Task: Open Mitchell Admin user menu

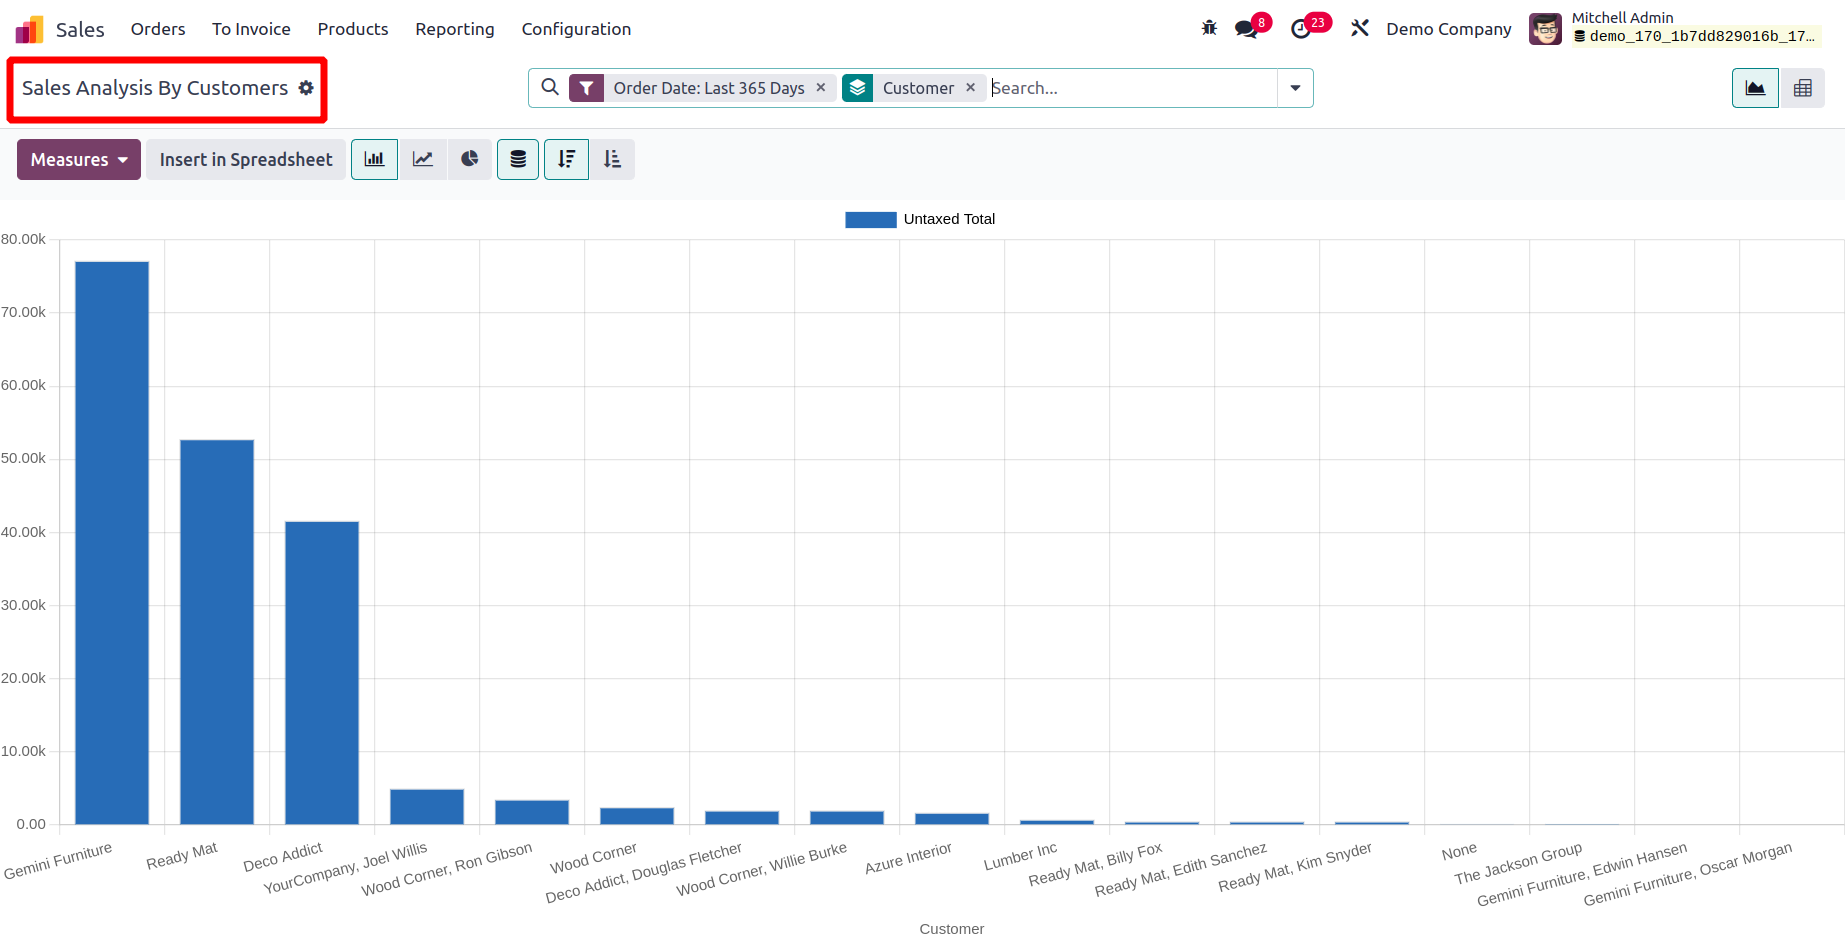Action: click(x=1675, y=28)
